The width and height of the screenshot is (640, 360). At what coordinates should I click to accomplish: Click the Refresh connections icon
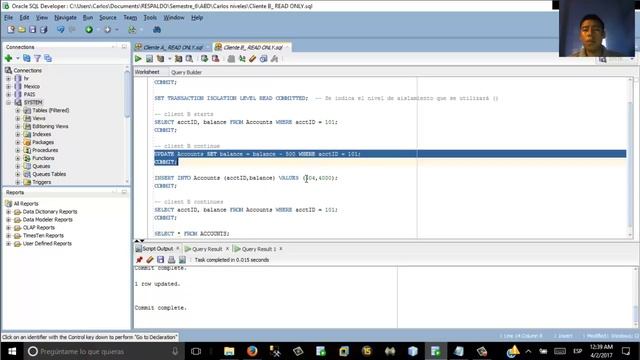[x=27, y=58]
